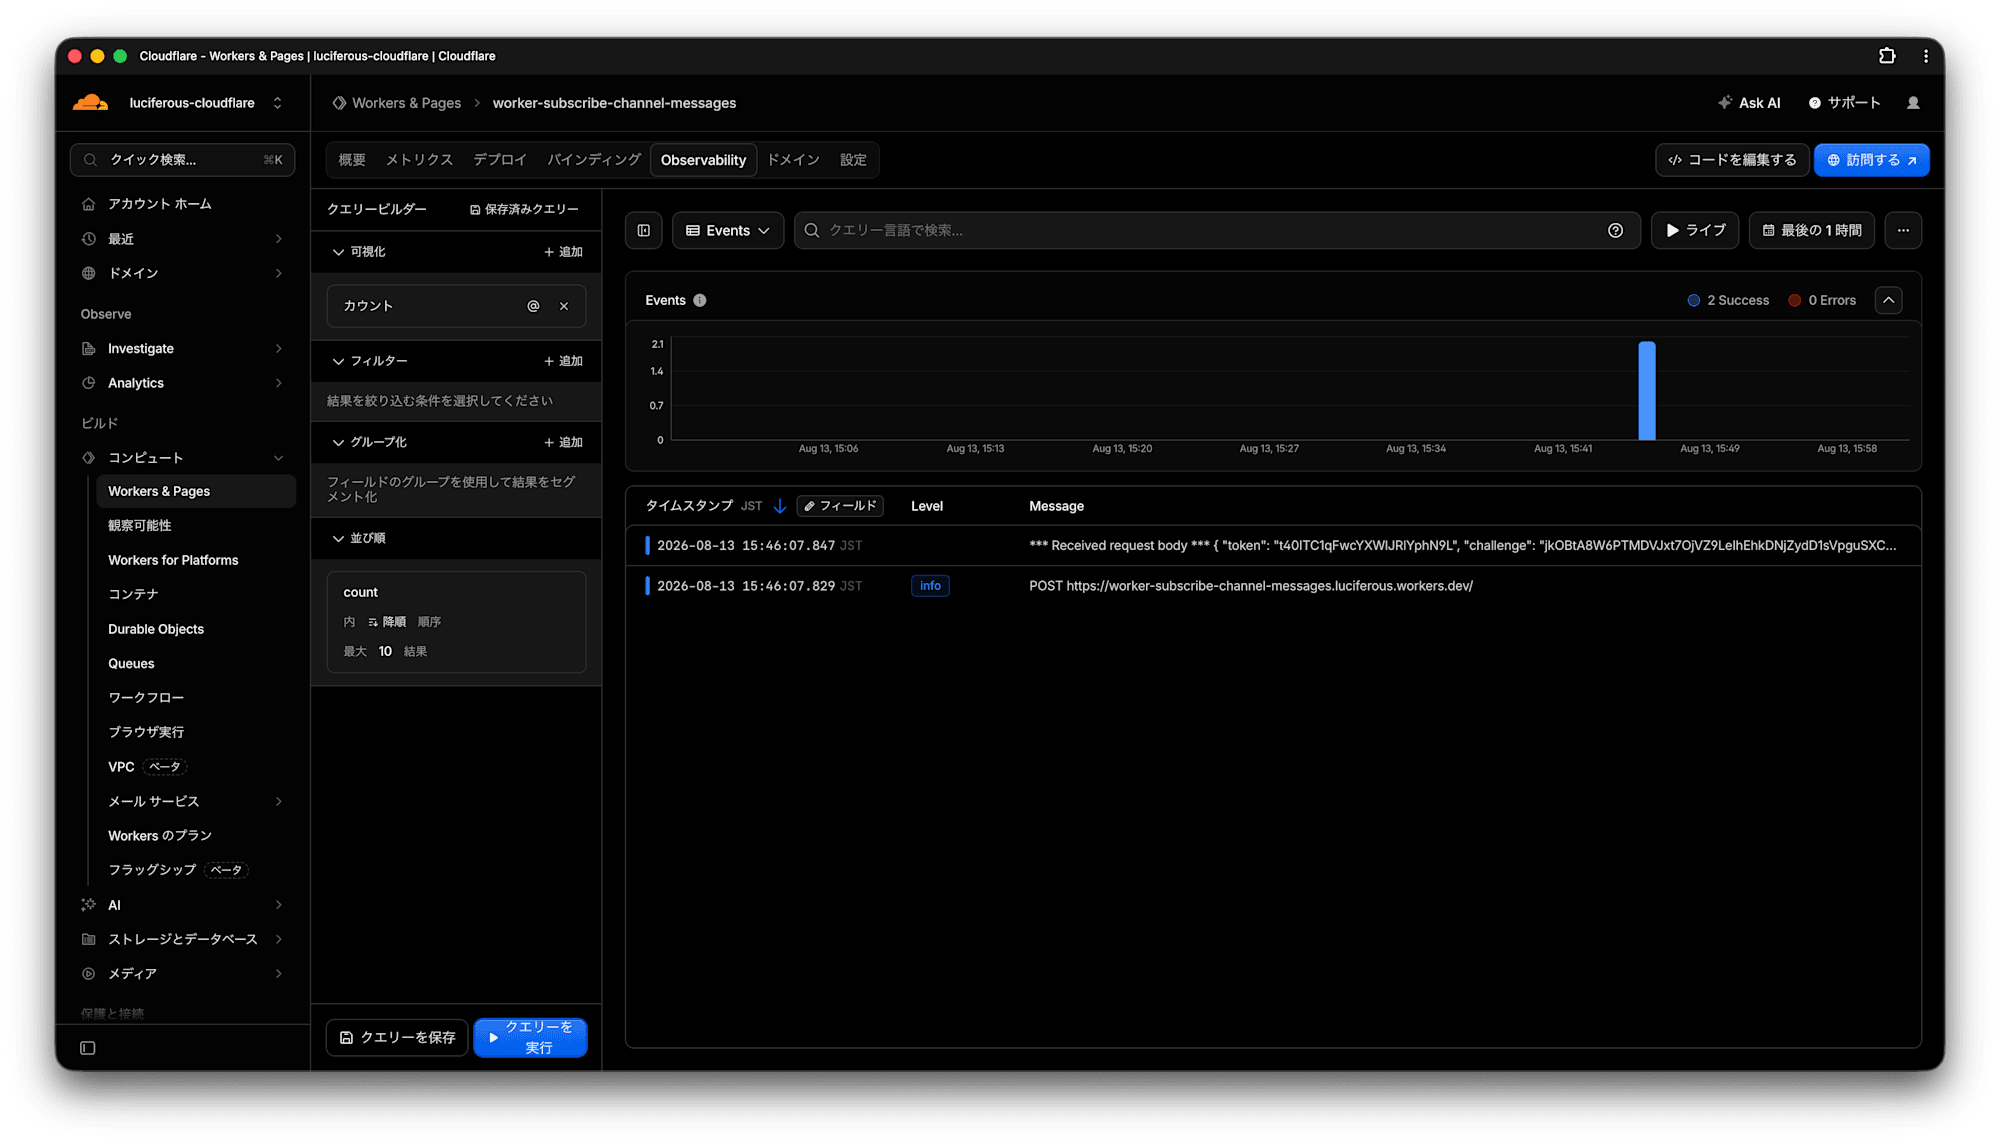The width and height of the screenshot is (2000, 1144).
Task: Click the 最近 clock icon
Action: 89,239
